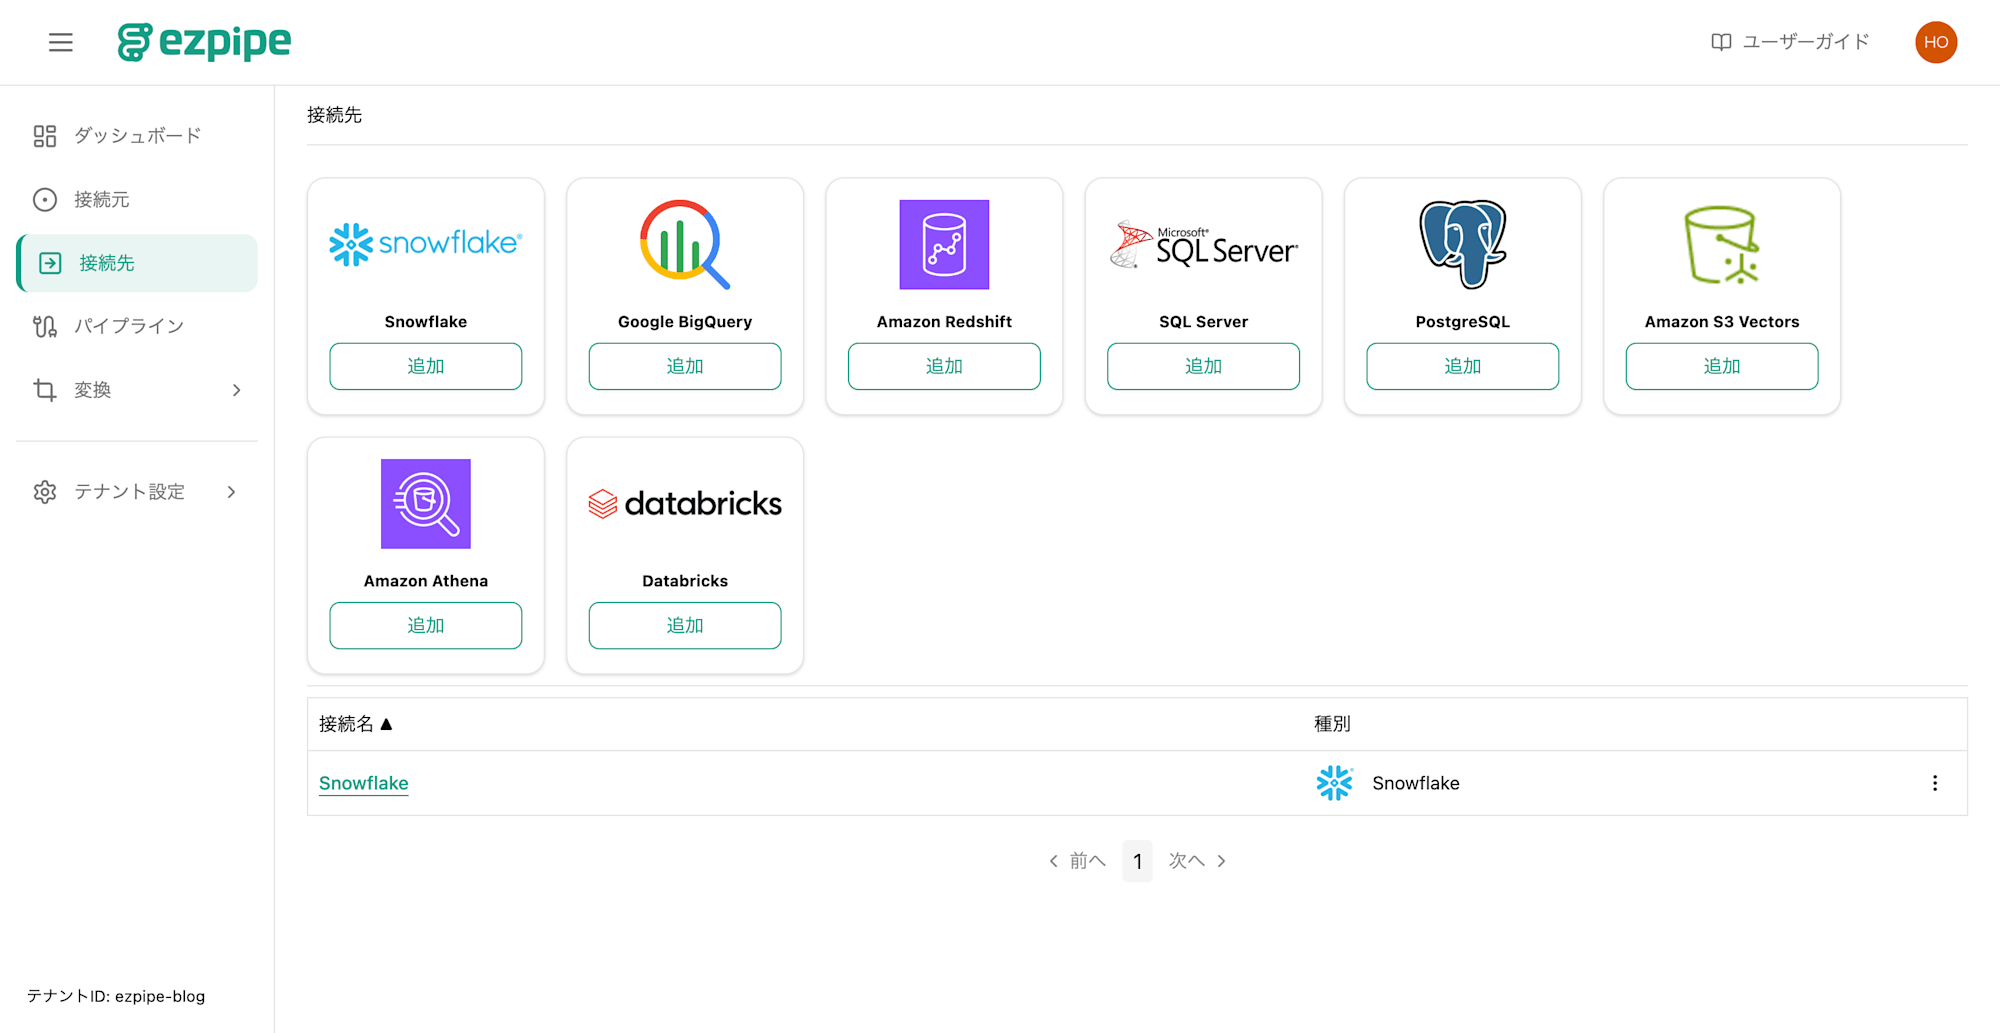Add a PostgreSQL destination
The image size is (2000, 1033).
pyautogui.click(x=1462, y=366)
